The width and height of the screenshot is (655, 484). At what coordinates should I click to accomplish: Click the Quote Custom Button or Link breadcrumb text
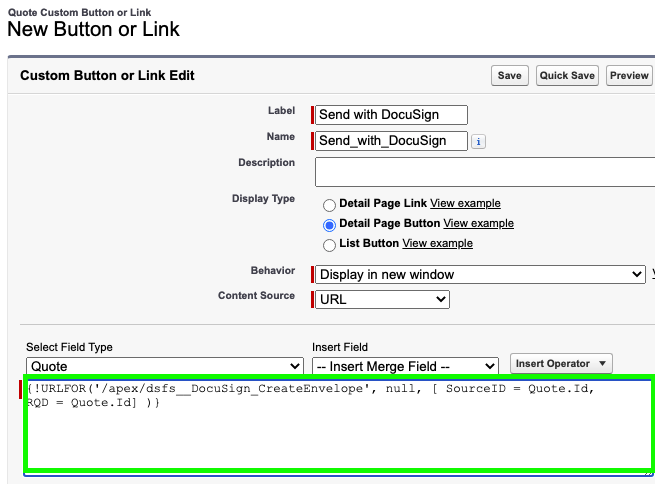click(79, 13)
